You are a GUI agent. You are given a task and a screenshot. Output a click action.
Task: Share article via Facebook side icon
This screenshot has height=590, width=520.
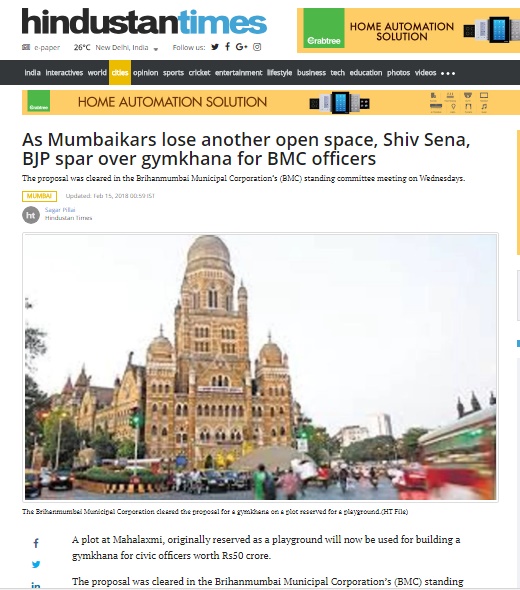pyautogui.click(x=36, y=543)
